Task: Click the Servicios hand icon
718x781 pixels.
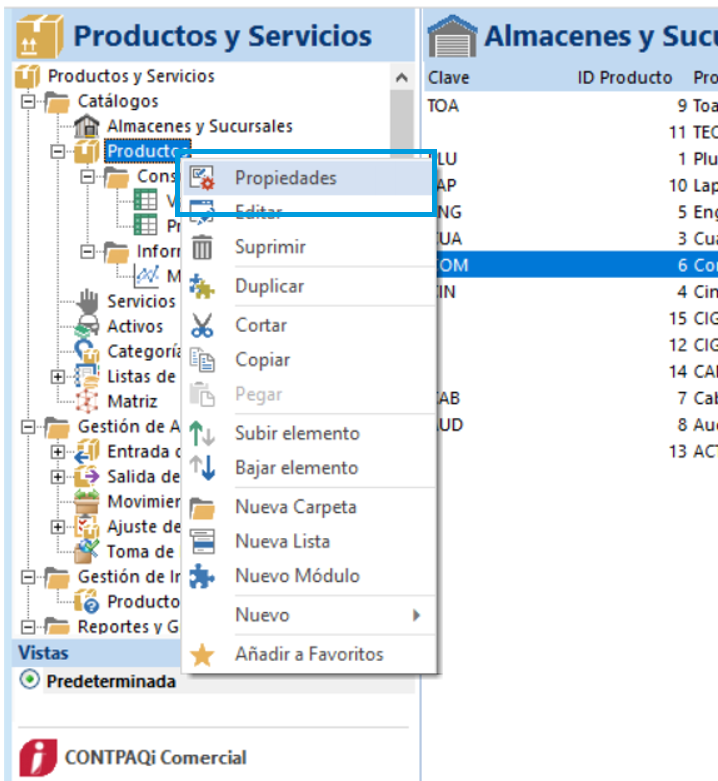Action: coord(88,301)
